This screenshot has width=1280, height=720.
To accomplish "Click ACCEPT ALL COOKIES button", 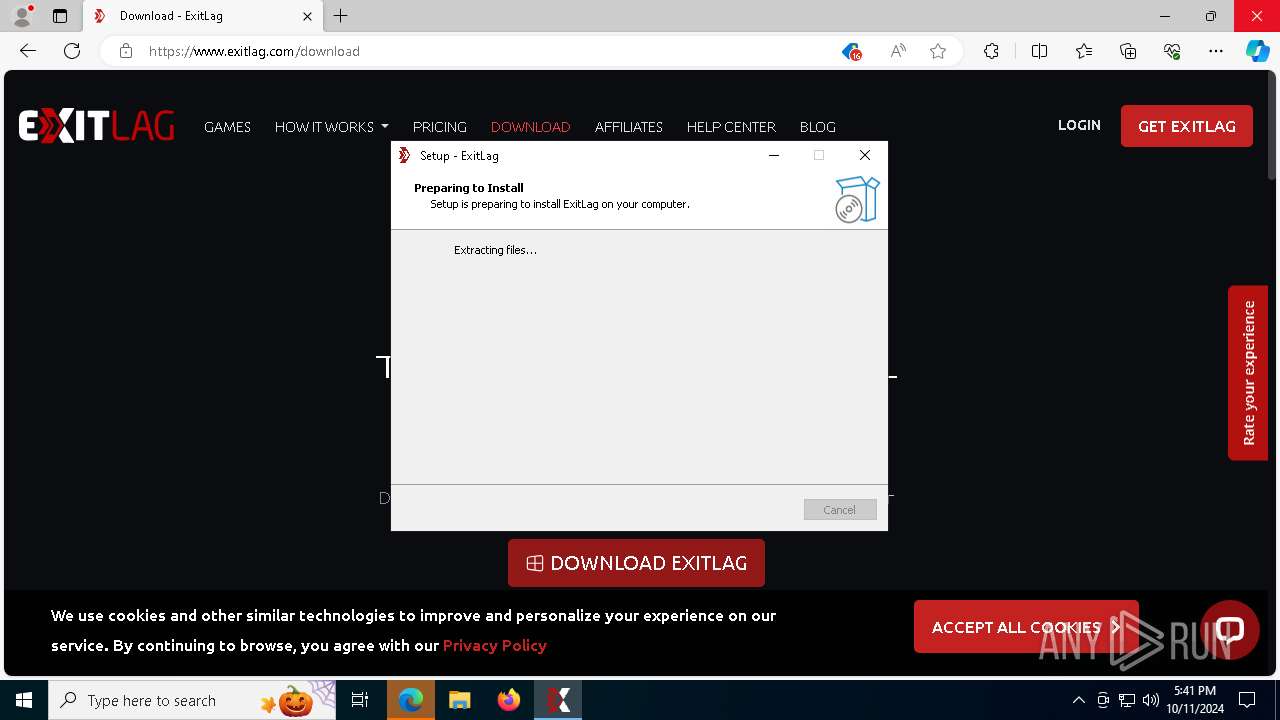I will point(1026,627).
